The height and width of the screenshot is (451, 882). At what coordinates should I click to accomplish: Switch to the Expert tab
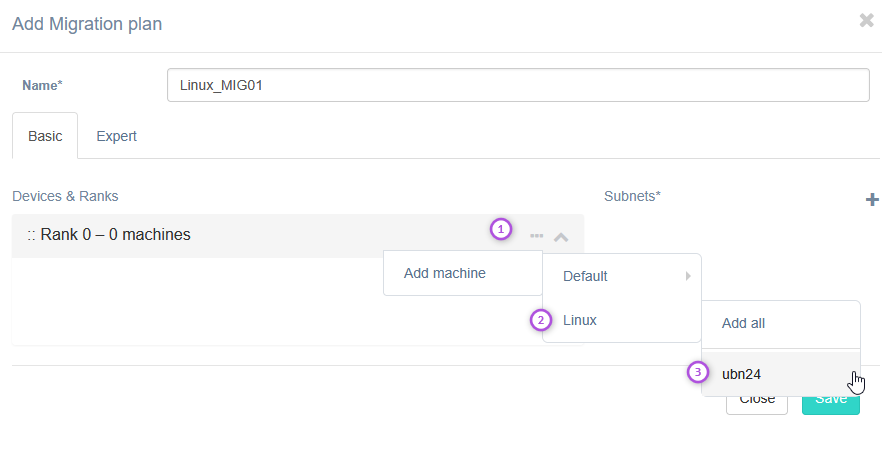click(x=116, y=136)
